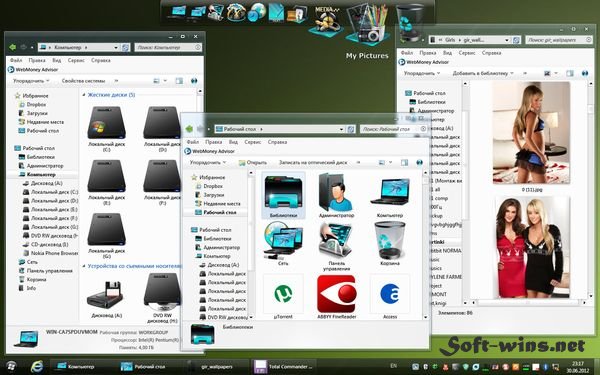
Task: Open Справка menu in gir_wallpapers window
Action: click(492, 53)
